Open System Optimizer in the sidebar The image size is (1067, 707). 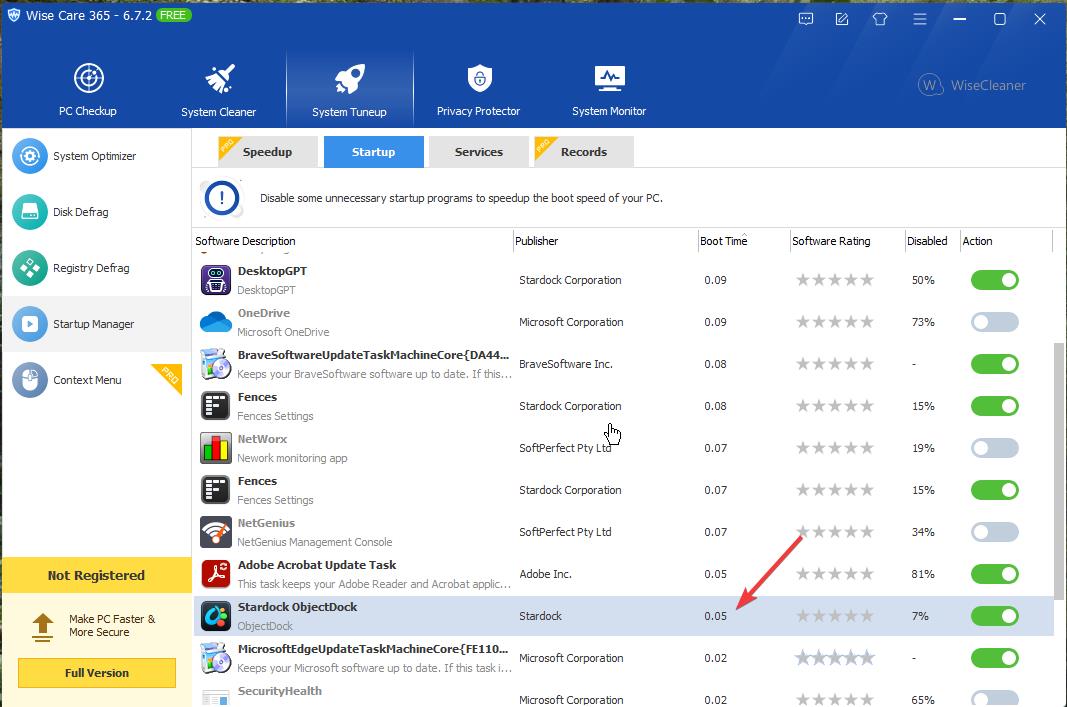click(x=97, y=156)
